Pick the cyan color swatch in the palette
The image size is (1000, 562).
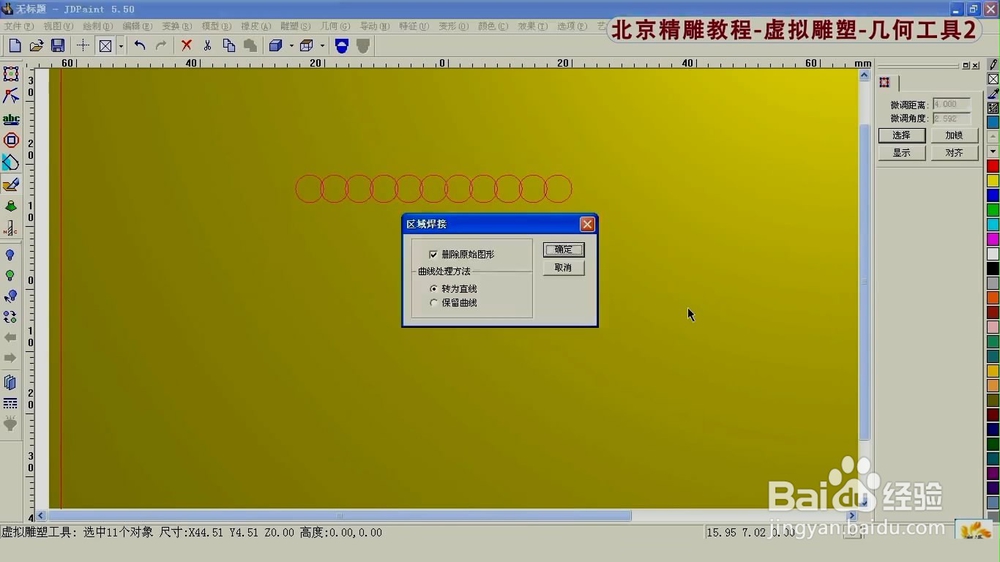993,225
